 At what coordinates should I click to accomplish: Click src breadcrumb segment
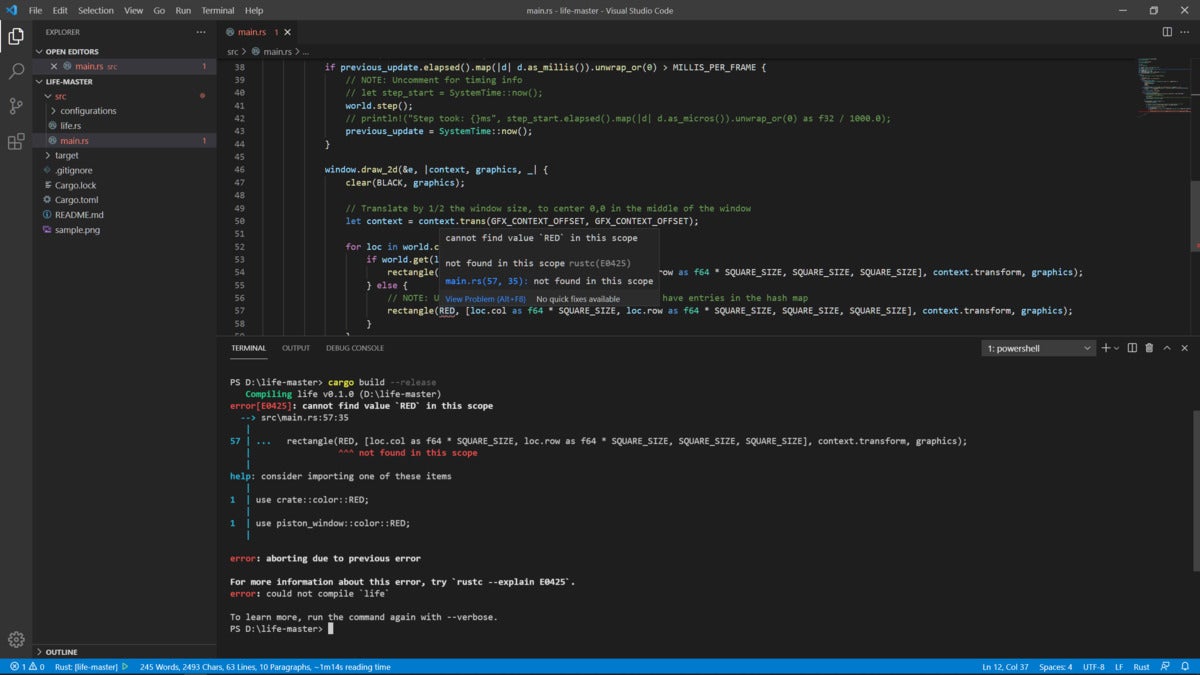(232, 51)
